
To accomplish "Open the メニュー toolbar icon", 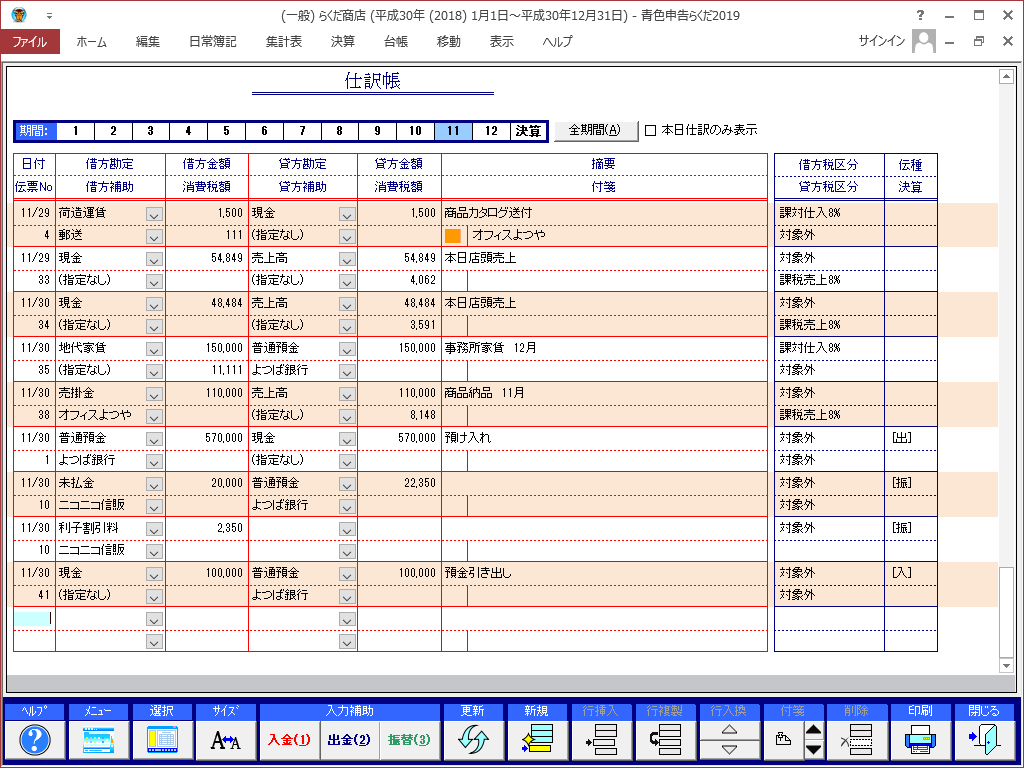I will (99, 740).
